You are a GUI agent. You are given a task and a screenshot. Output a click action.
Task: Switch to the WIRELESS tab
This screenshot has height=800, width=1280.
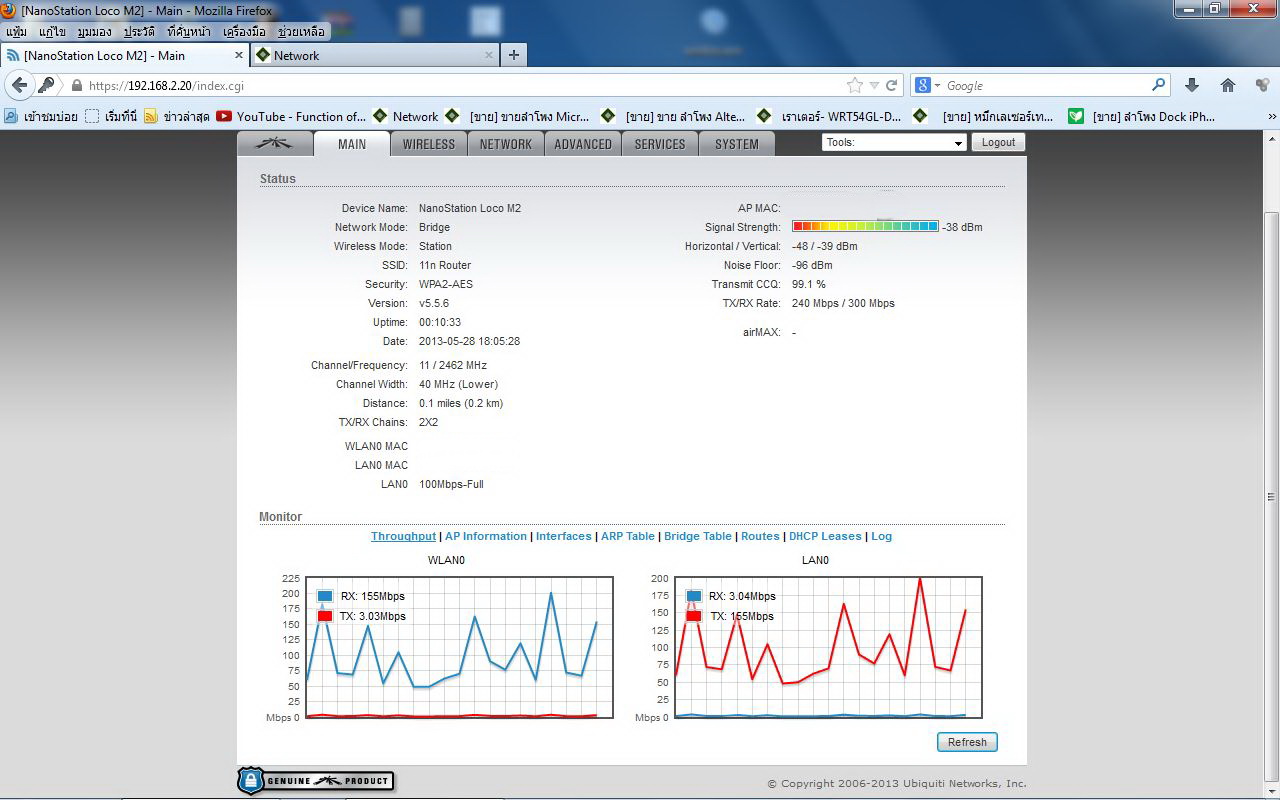(429, 144)
